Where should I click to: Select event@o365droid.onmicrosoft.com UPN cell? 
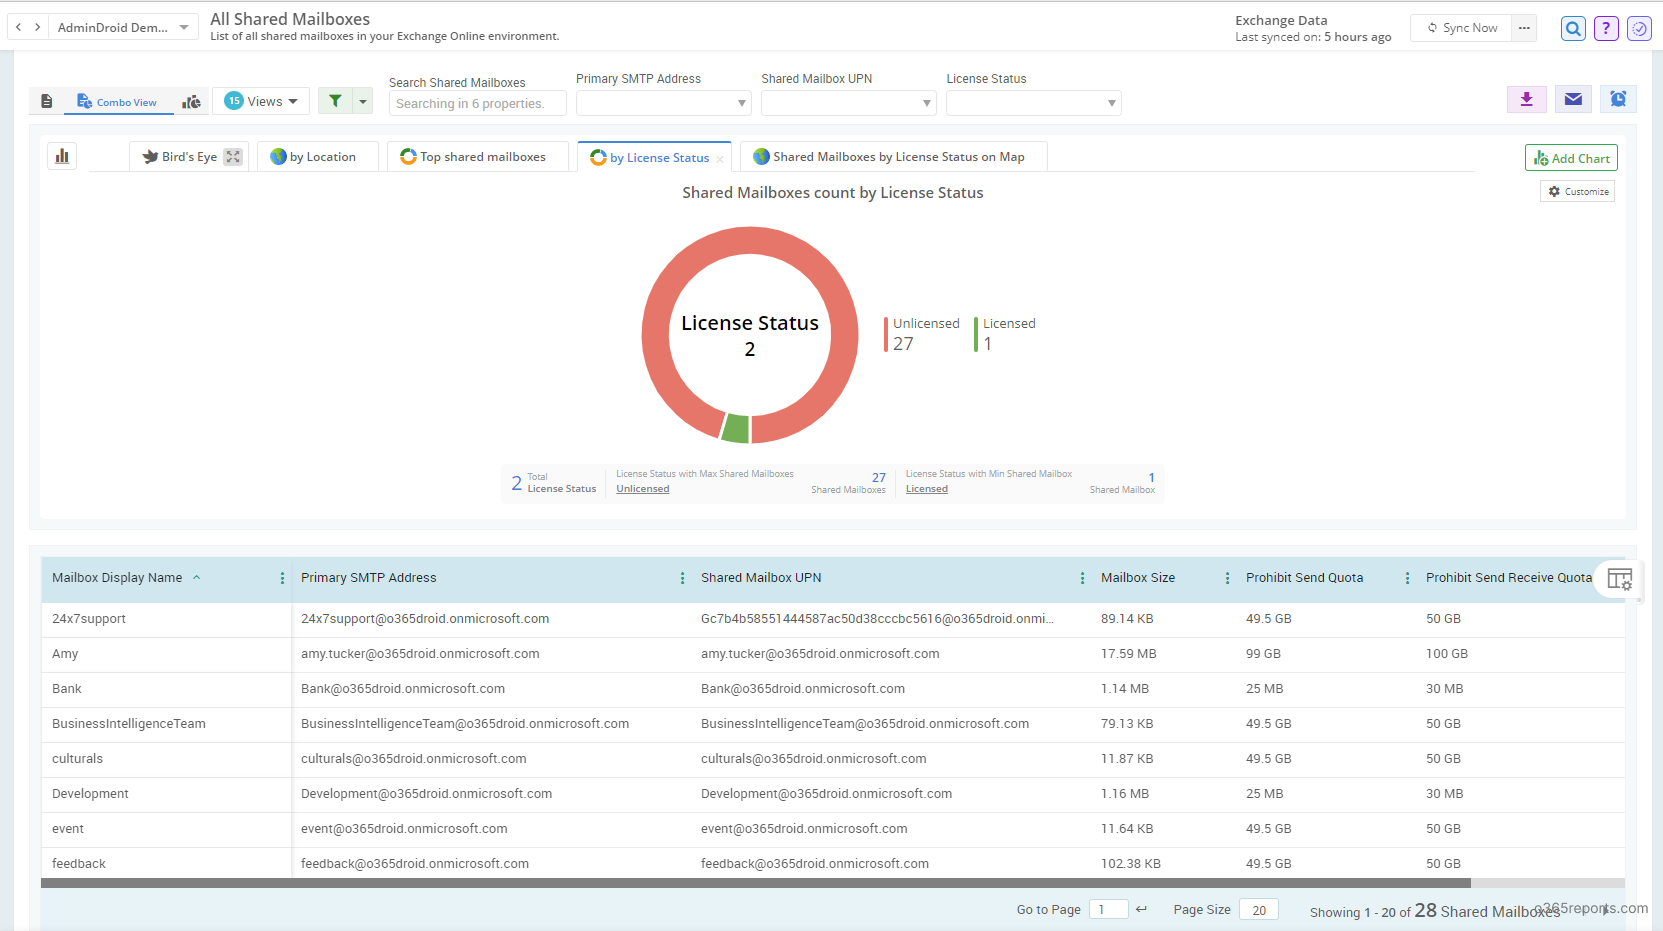(x=891, y=829)
